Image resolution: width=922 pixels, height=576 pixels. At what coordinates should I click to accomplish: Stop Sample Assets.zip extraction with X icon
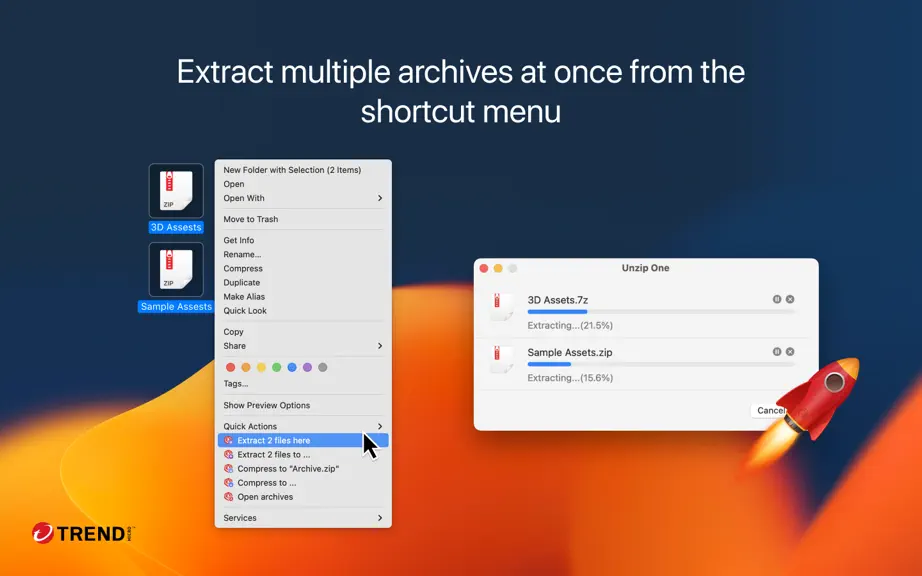790,351
